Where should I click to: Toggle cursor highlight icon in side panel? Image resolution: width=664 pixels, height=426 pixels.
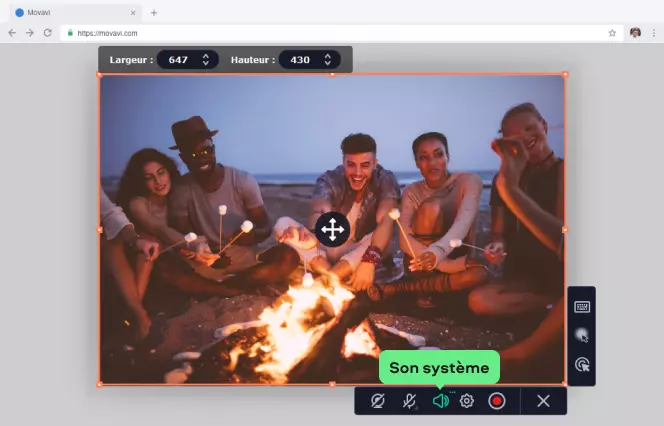click(x=582, y=335)
